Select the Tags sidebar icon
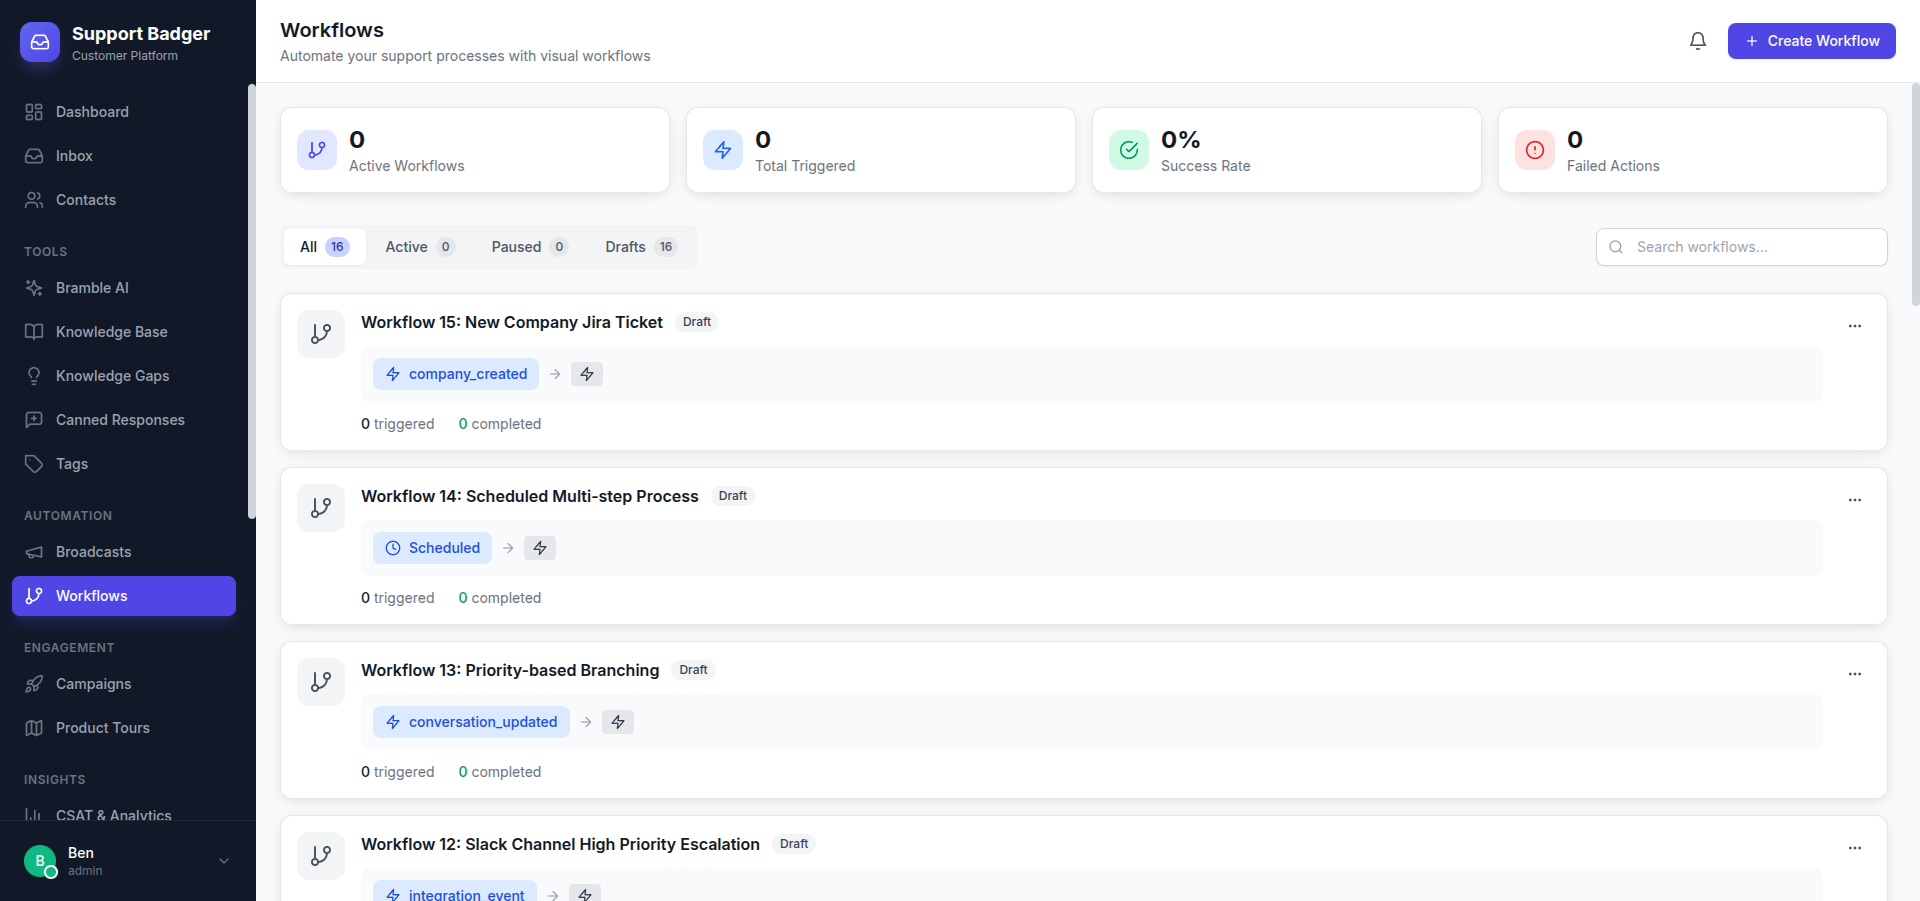The height and width of the screenshot is (901, 1920). [x=34, y=463]
